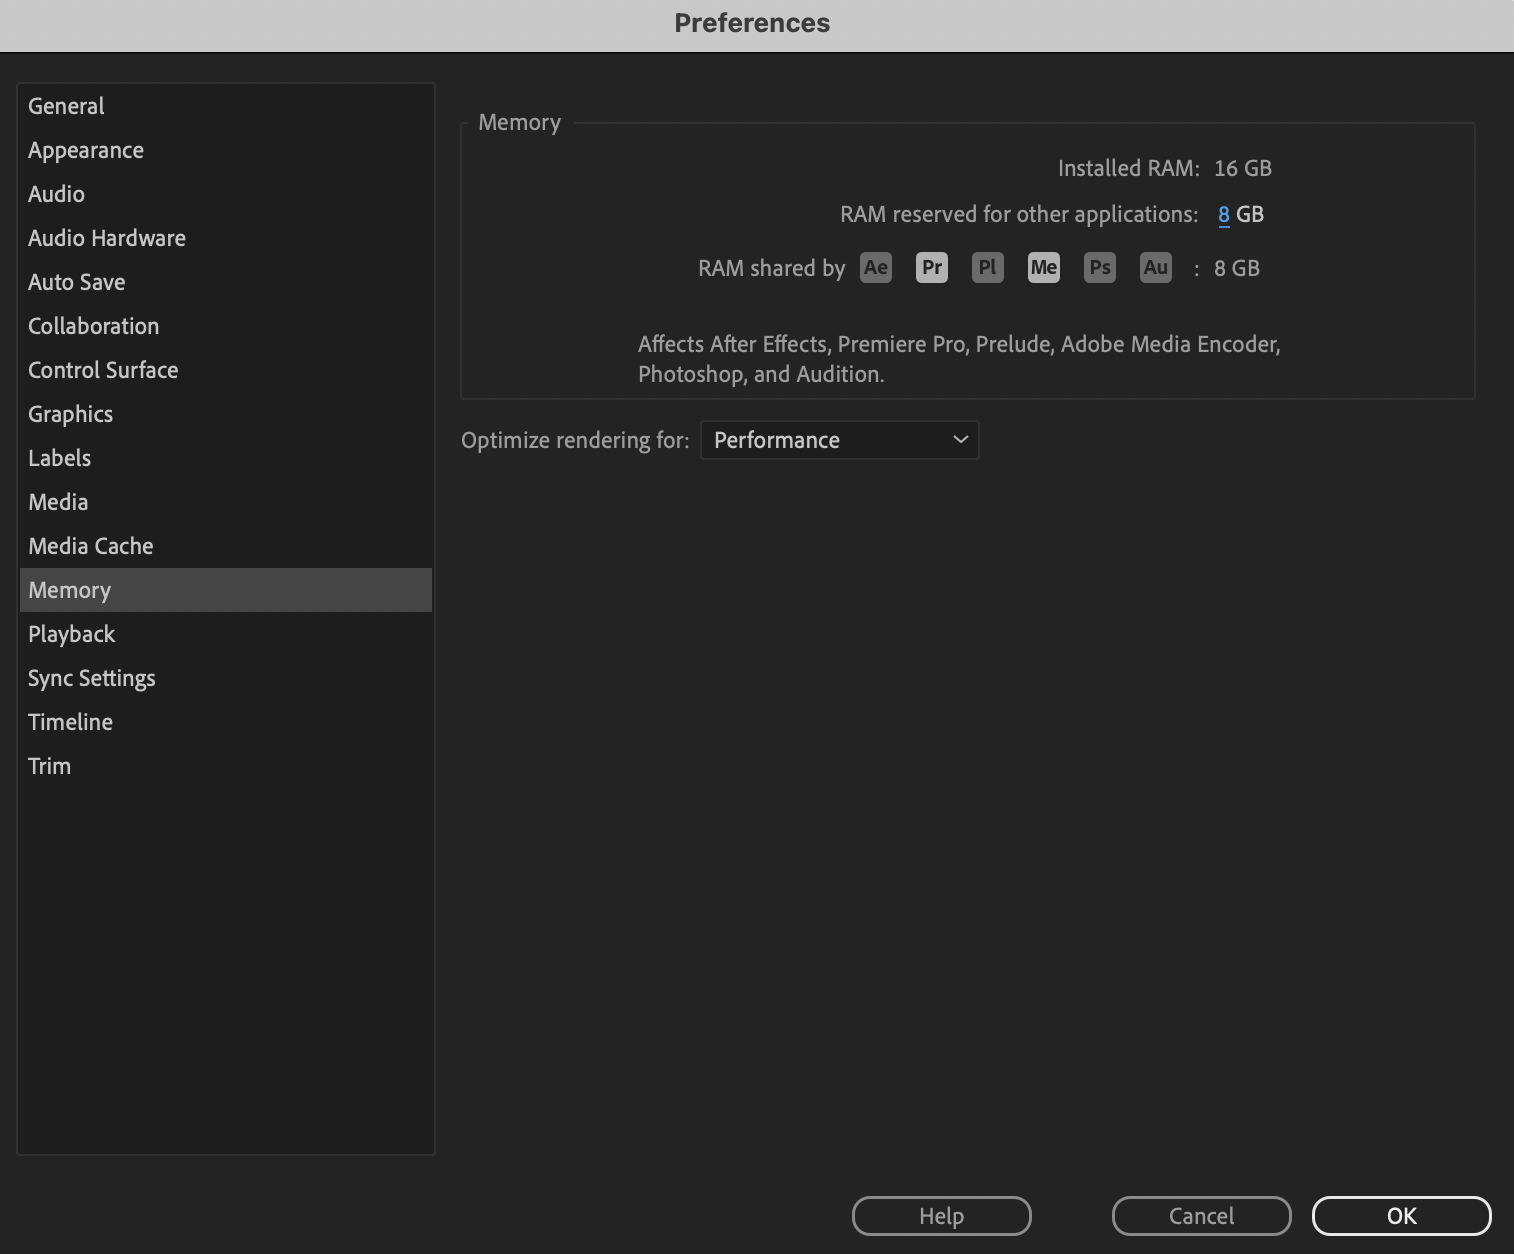The height and width of the screenshot is (1254, 1514).
Task: Click the OK button
Action: [x=1402, y=1216]
